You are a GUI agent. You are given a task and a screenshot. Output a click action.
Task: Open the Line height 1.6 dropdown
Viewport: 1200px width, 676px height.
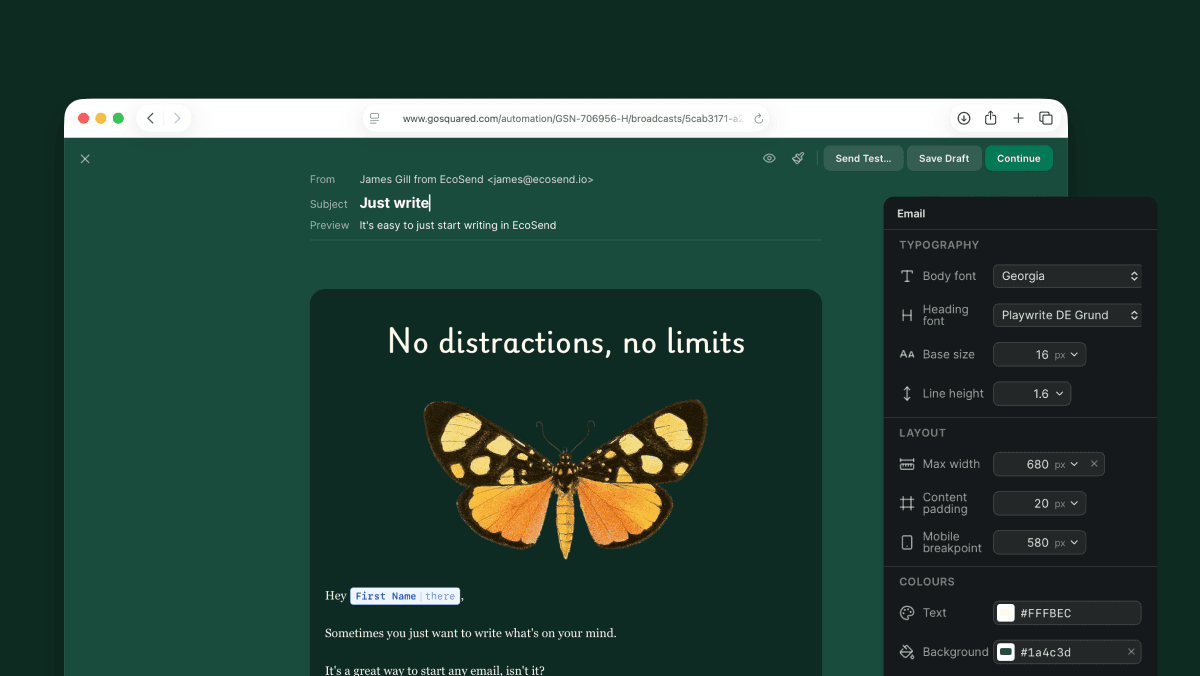(x=1032, y=394)
